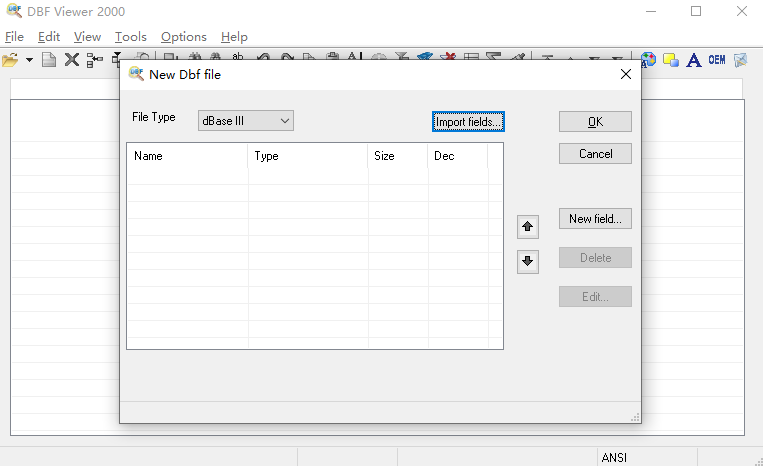The height and width of the screenshot is (466, 763).
Task: Click the colored palette settings icon
Action: [649, 60]
